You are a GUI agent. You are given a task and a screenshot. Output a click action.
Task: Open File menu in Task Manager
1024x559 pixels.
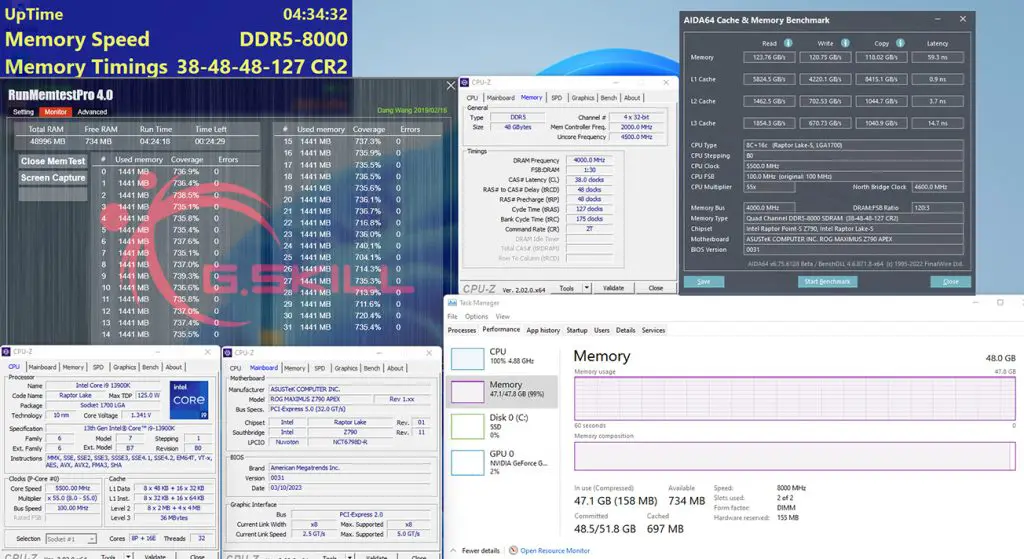[453, 317]
